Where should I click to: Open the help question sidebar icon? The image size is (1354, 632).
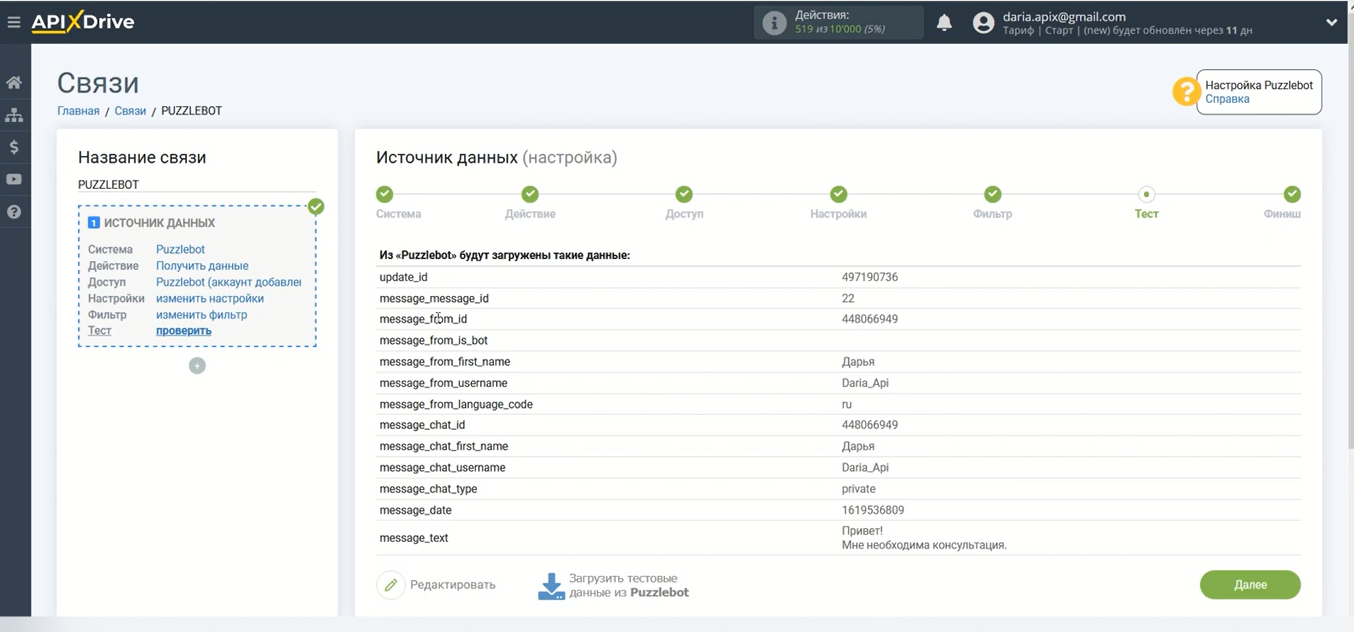[x=14, y=212]
